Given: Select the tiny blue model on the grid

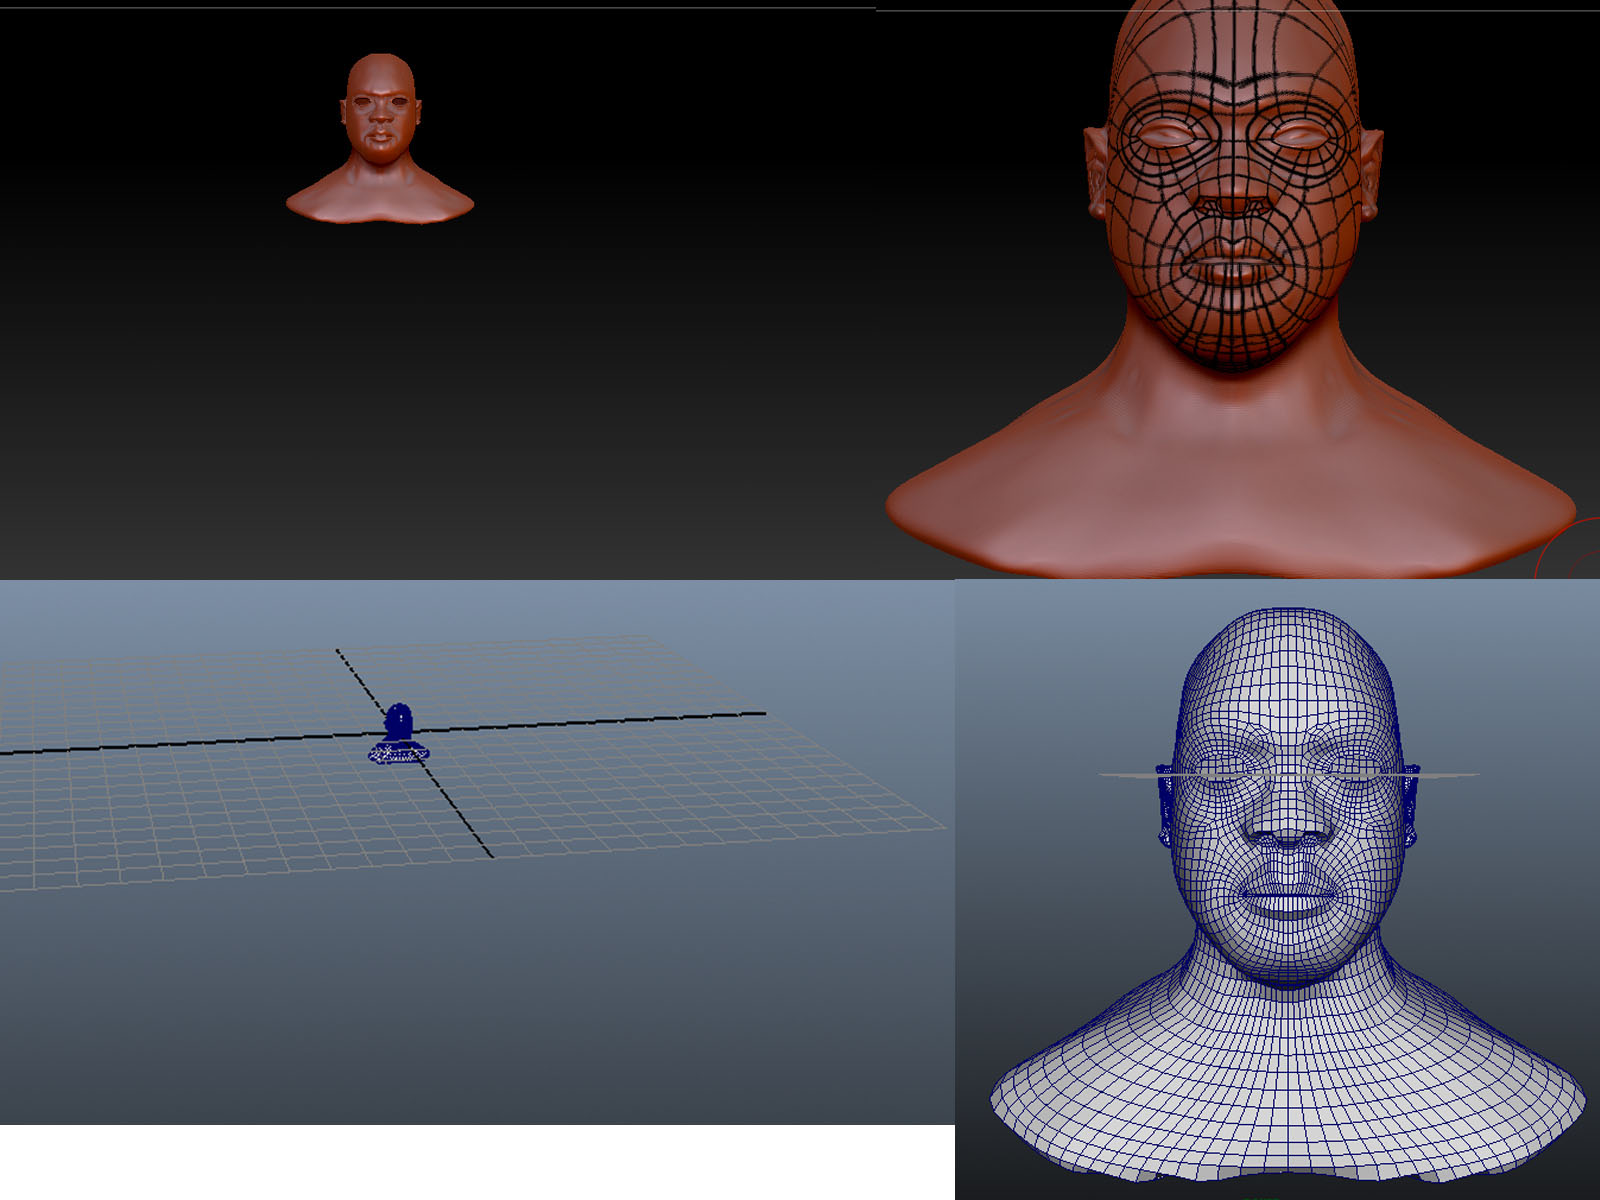Looking at the screenshot, I should (x=398, y=735).
